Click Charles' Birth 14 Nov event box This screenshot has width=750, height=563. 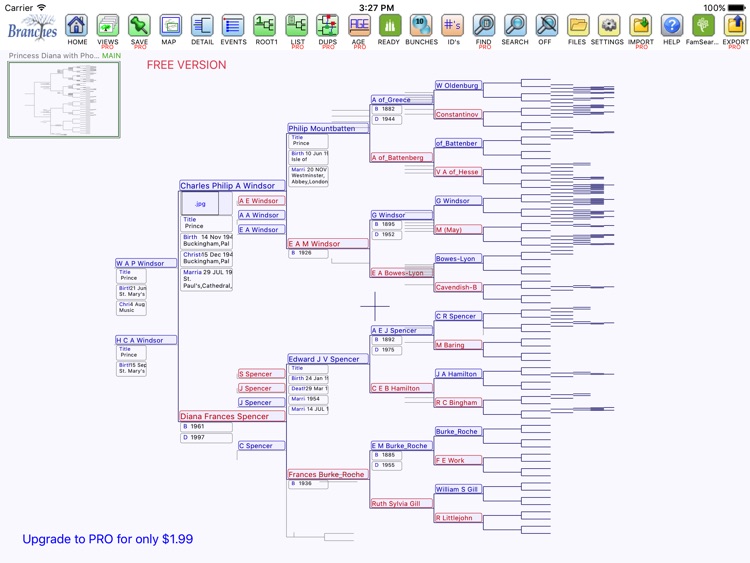click(207, 240)
